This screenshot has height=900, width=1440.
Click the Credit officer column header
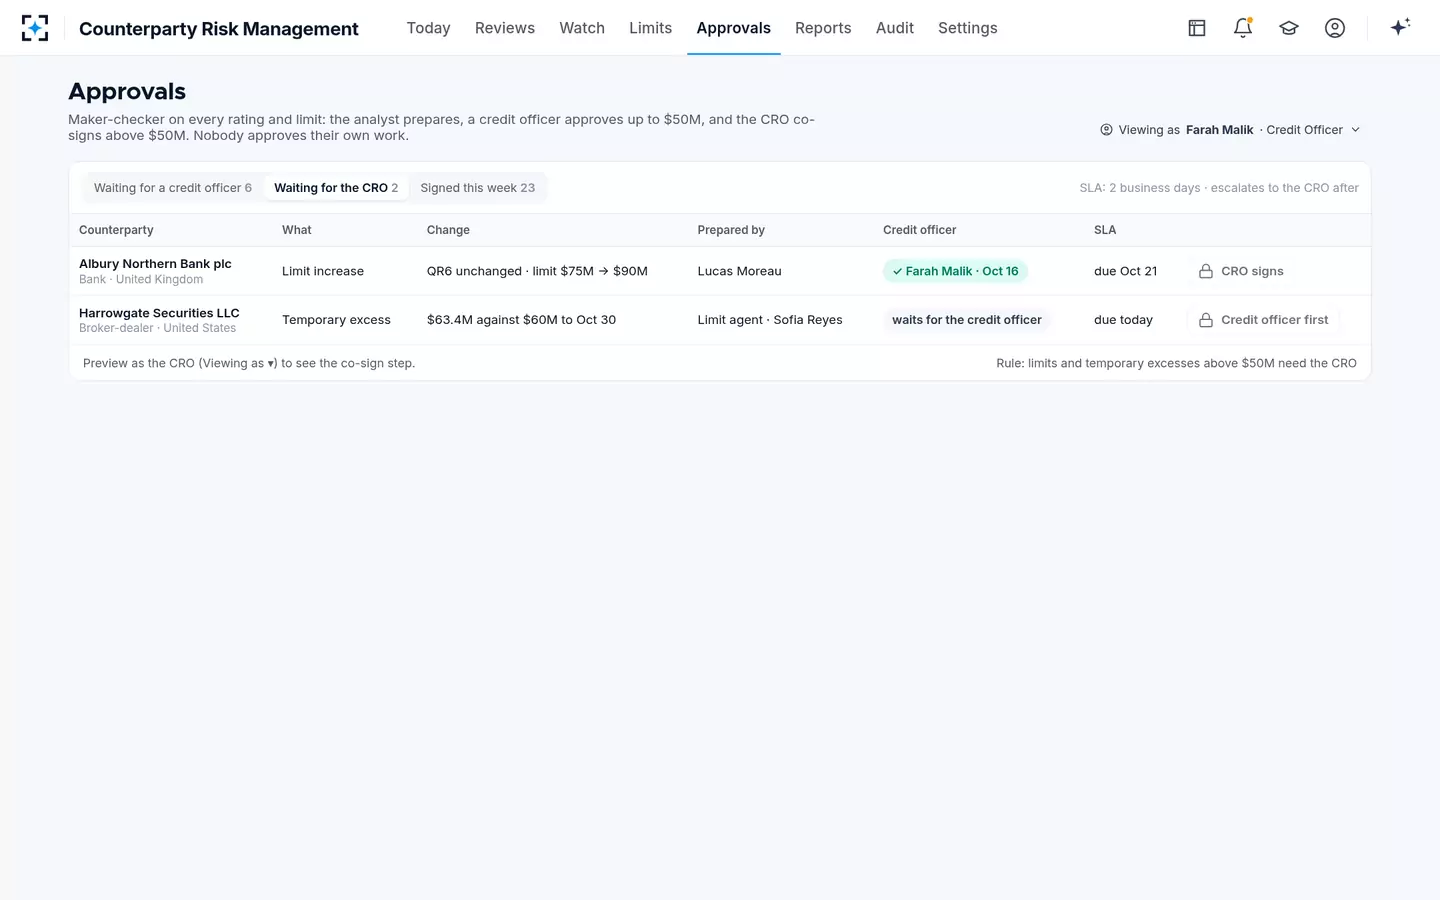[x=919, y=230]
